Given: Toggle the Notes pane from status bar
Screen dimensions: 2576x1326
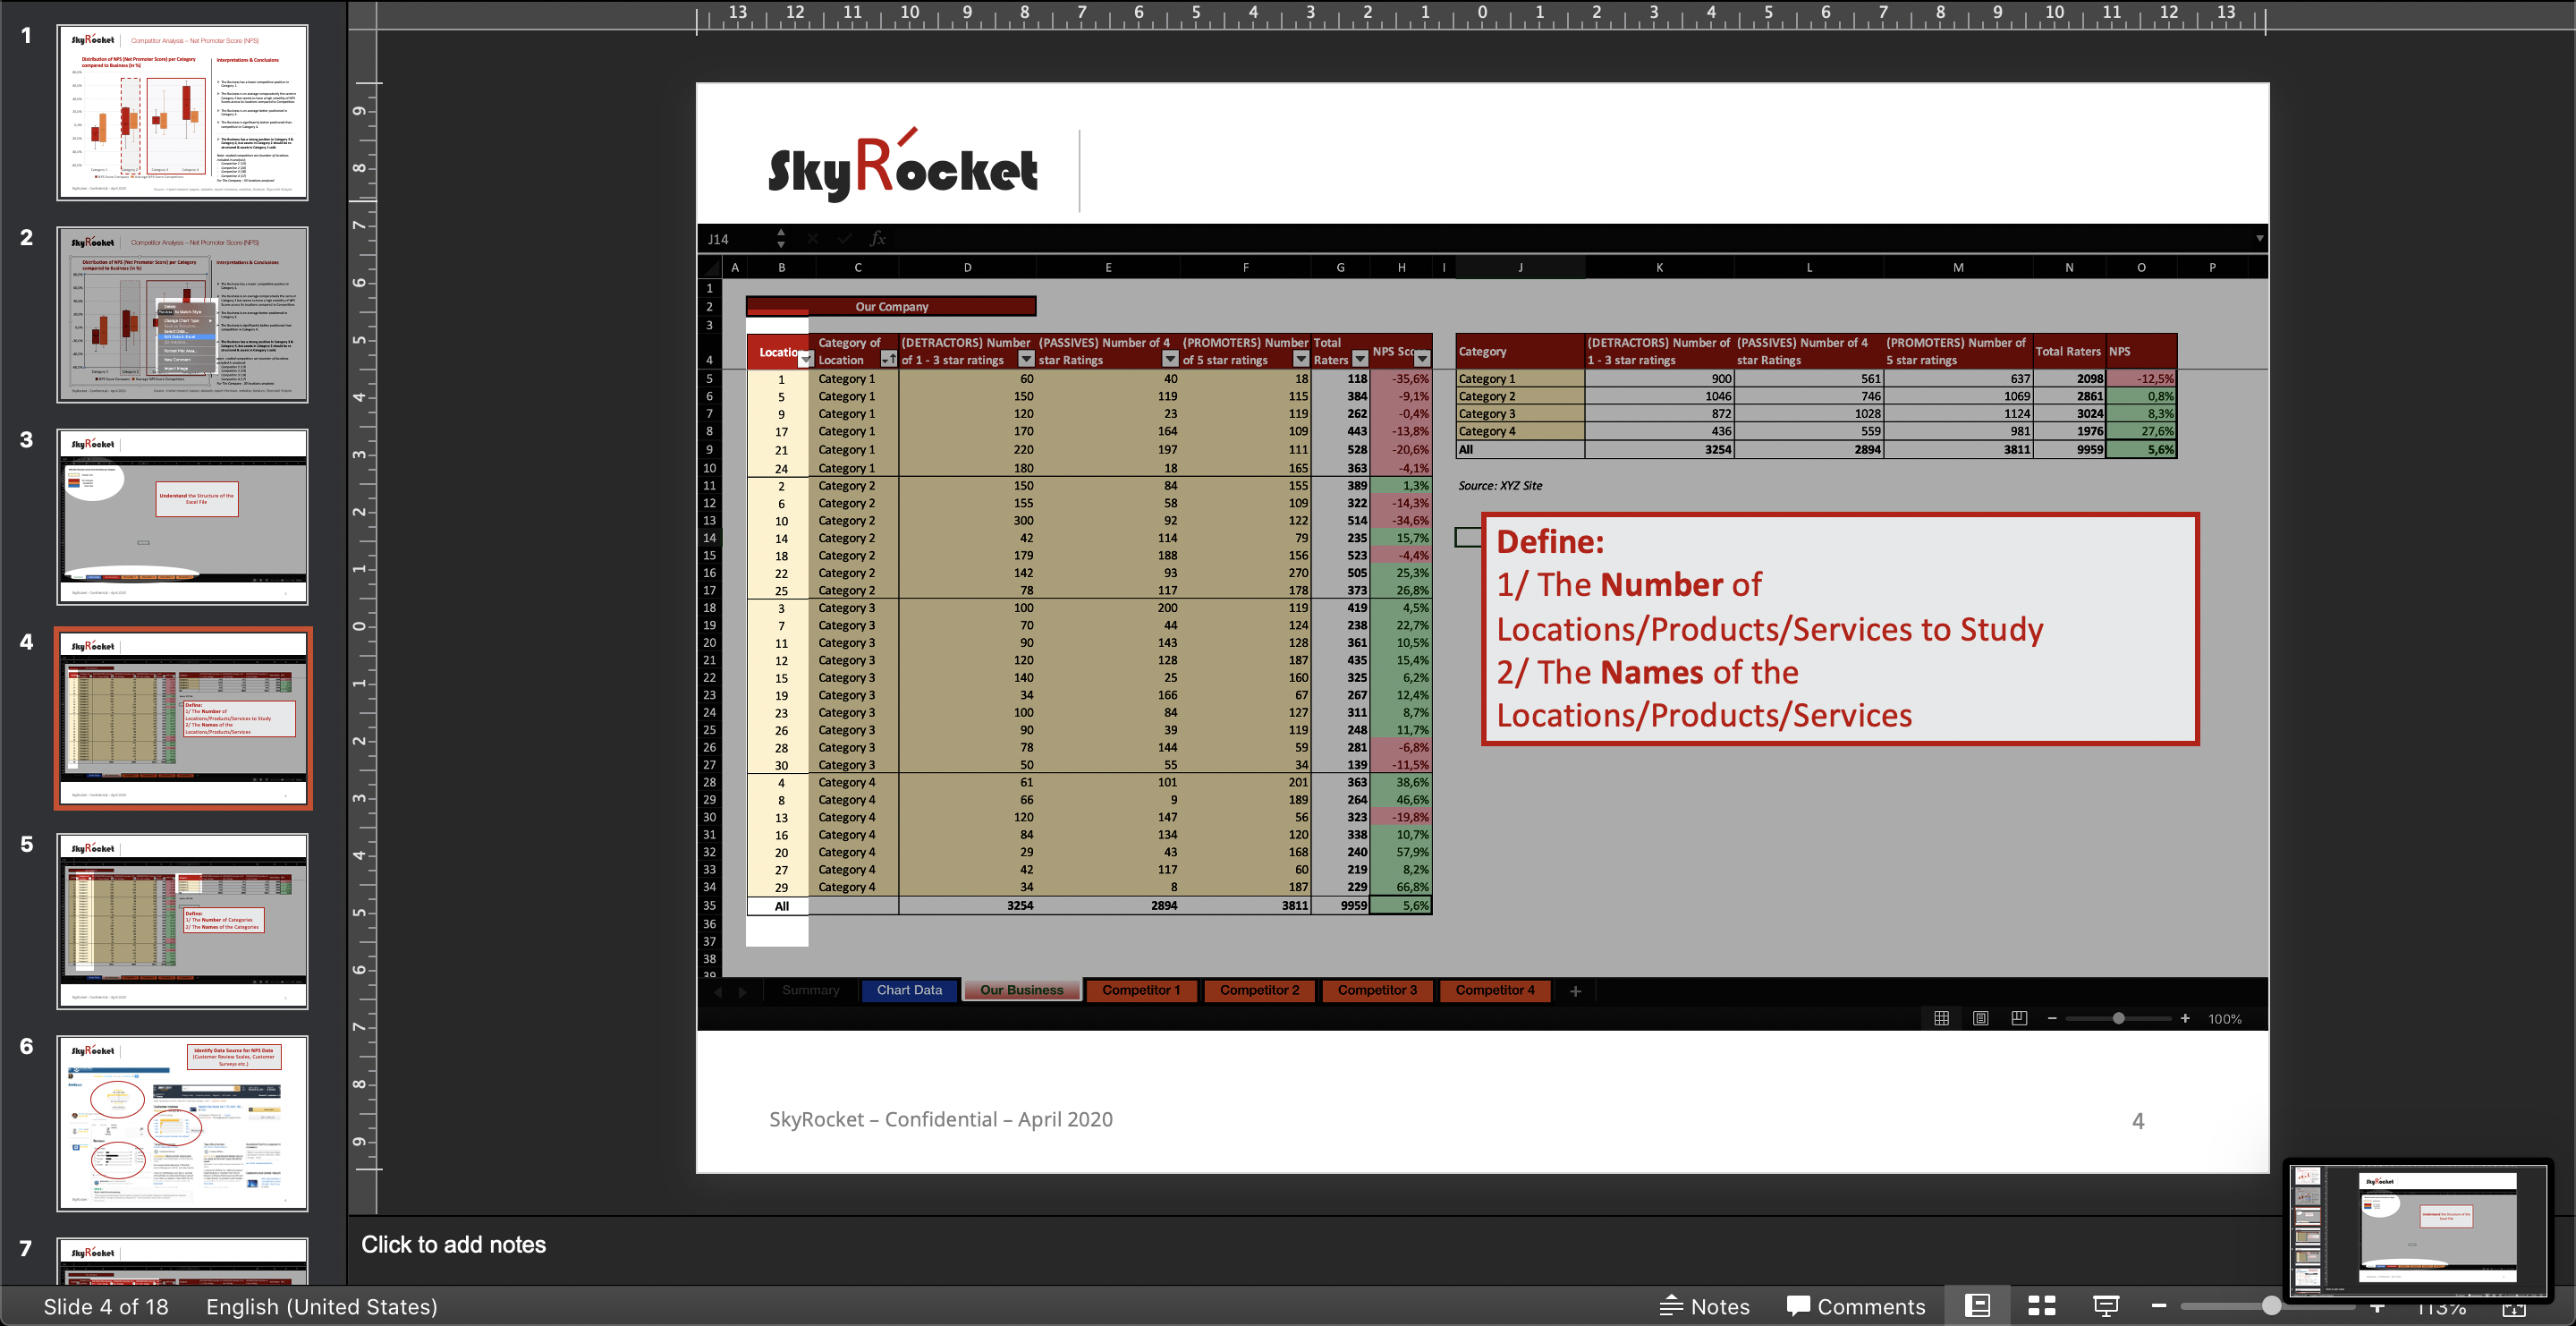Looking at the screenshot, I should [x=1705, y=1306].
